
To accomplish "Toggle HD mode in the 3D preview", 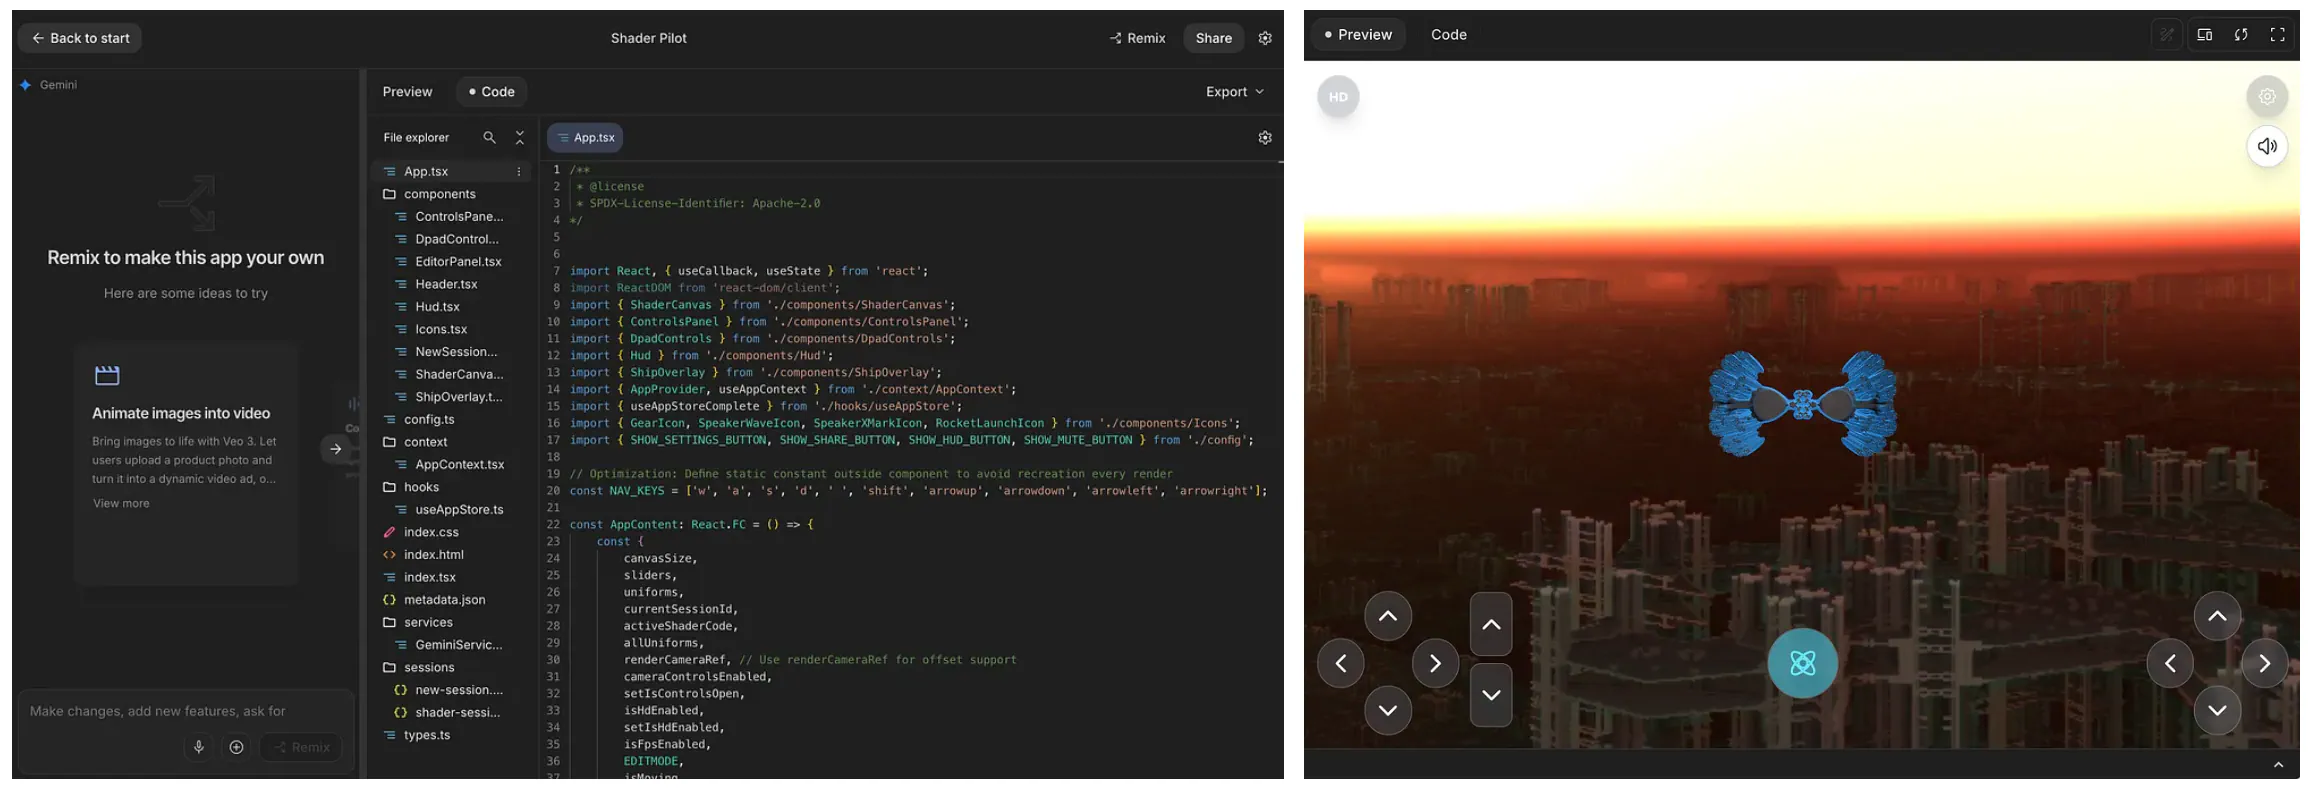I will click(1338, 97).
